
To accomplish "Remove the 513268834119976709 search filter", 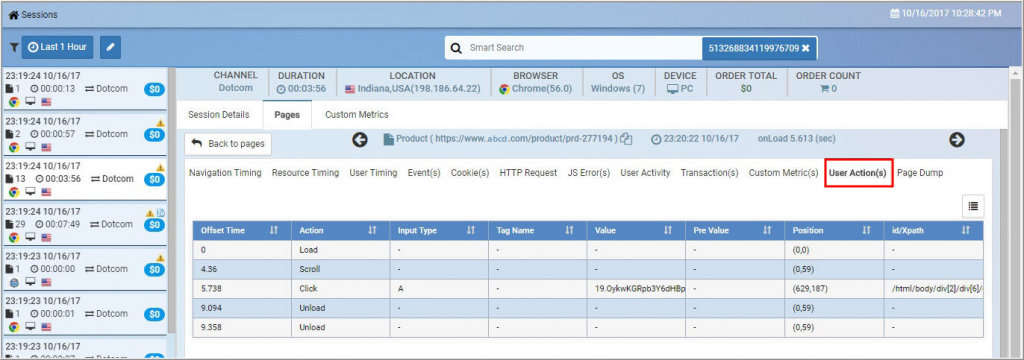I will [805, 48].
